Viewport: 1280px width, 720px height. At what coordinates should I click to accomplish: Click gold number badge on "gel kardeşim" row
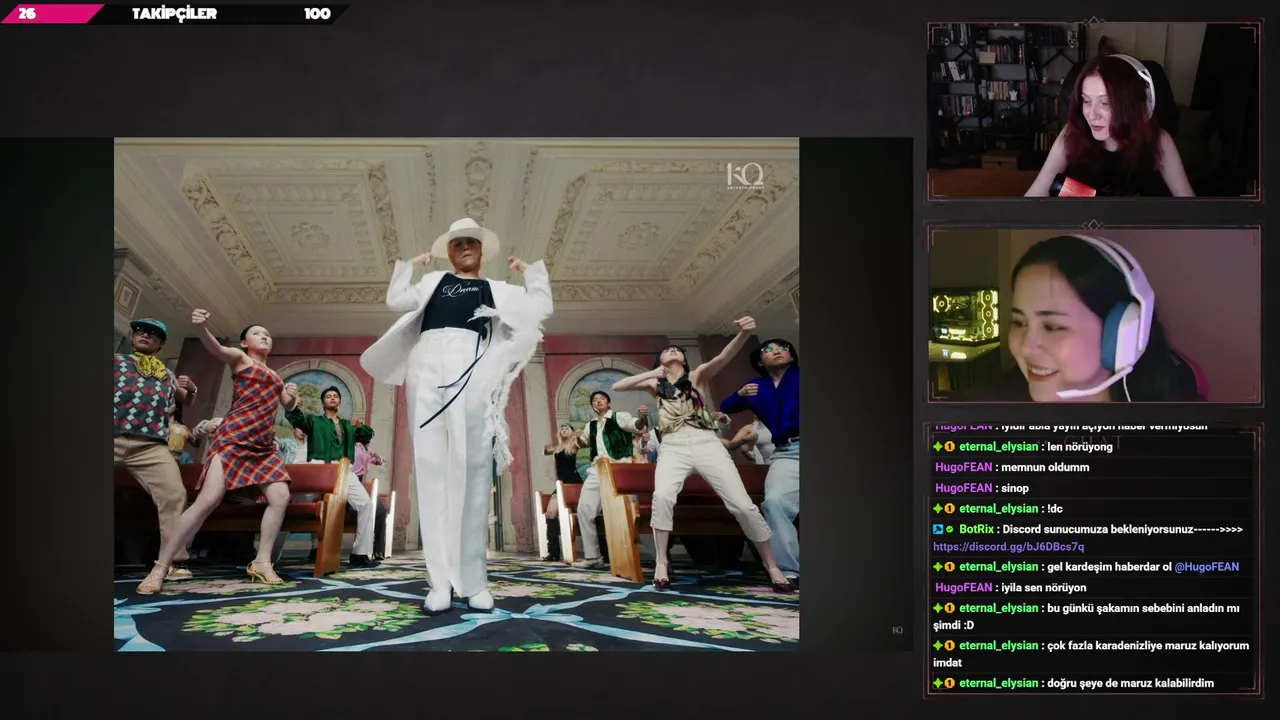[950, 567]
